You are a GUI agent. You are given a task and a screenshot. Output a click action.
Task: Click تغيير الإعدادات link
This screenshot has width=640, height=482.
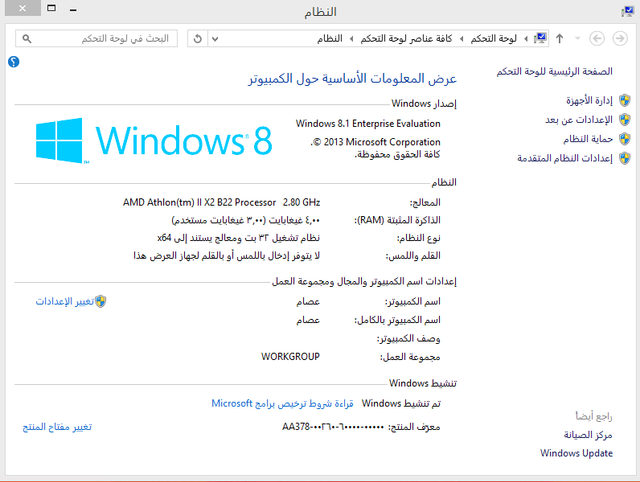tap(64, 301)
